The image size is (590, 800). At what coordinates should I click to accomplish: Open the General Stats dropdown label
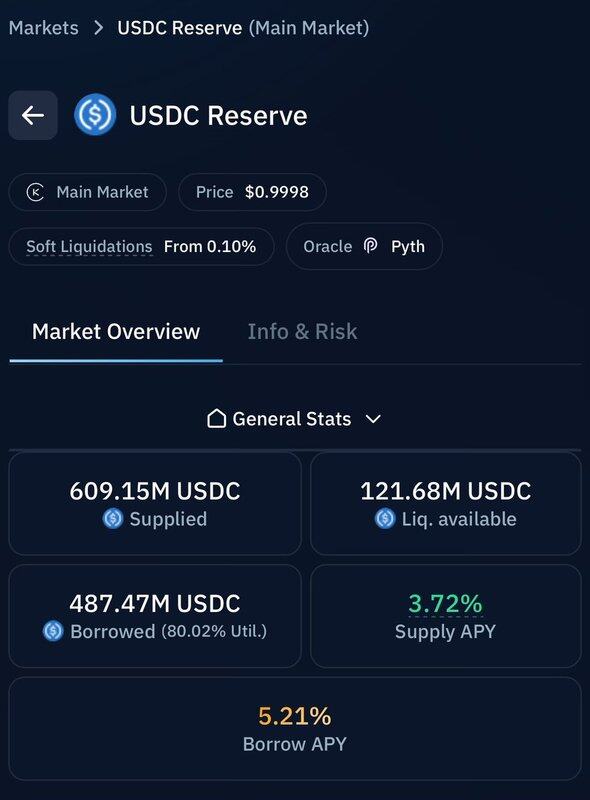click(292, 419)
